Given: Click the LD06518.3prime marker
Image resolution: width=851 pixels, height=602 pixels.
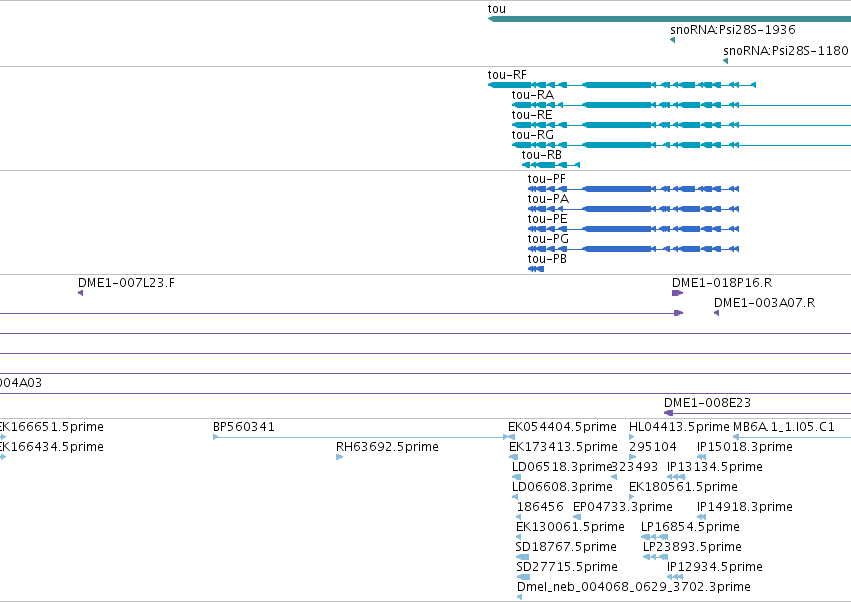Looking at the screenshot, I should coord(517,477).
